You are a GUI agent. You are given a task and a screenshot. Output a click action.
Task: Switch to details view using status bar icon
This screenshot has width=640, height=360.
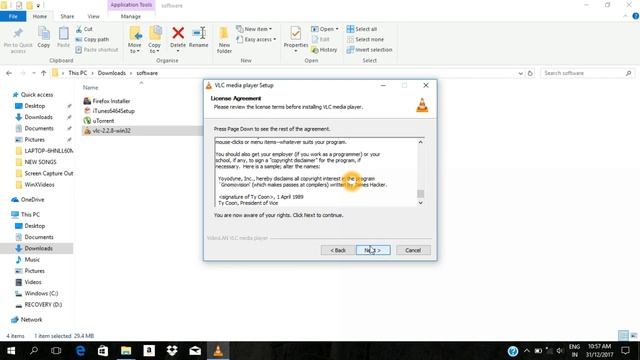pos(623,336)
